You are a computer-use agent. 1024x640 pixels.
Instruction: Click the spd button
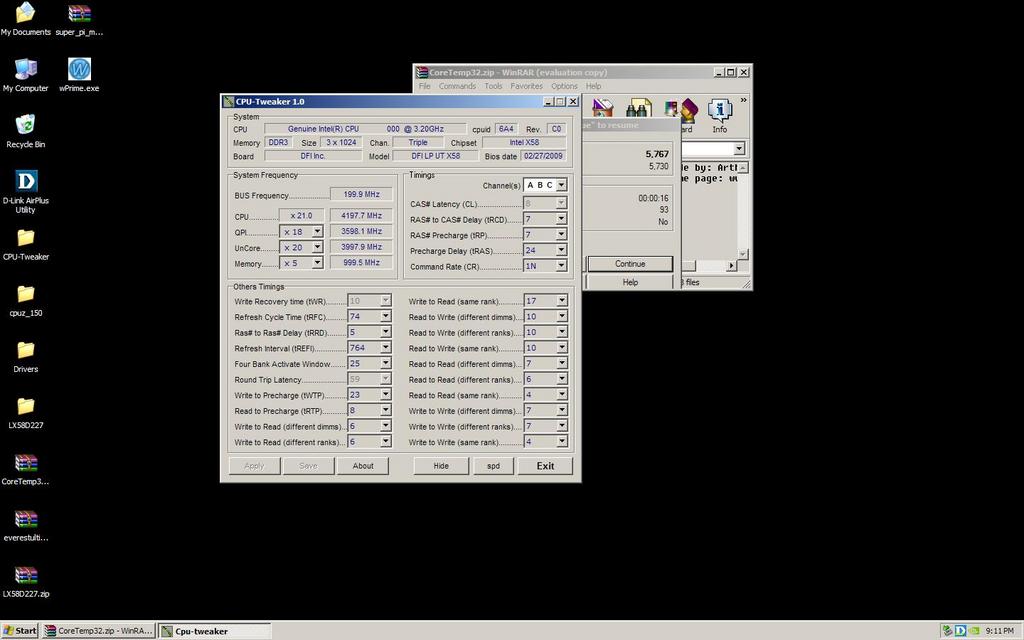493,466
